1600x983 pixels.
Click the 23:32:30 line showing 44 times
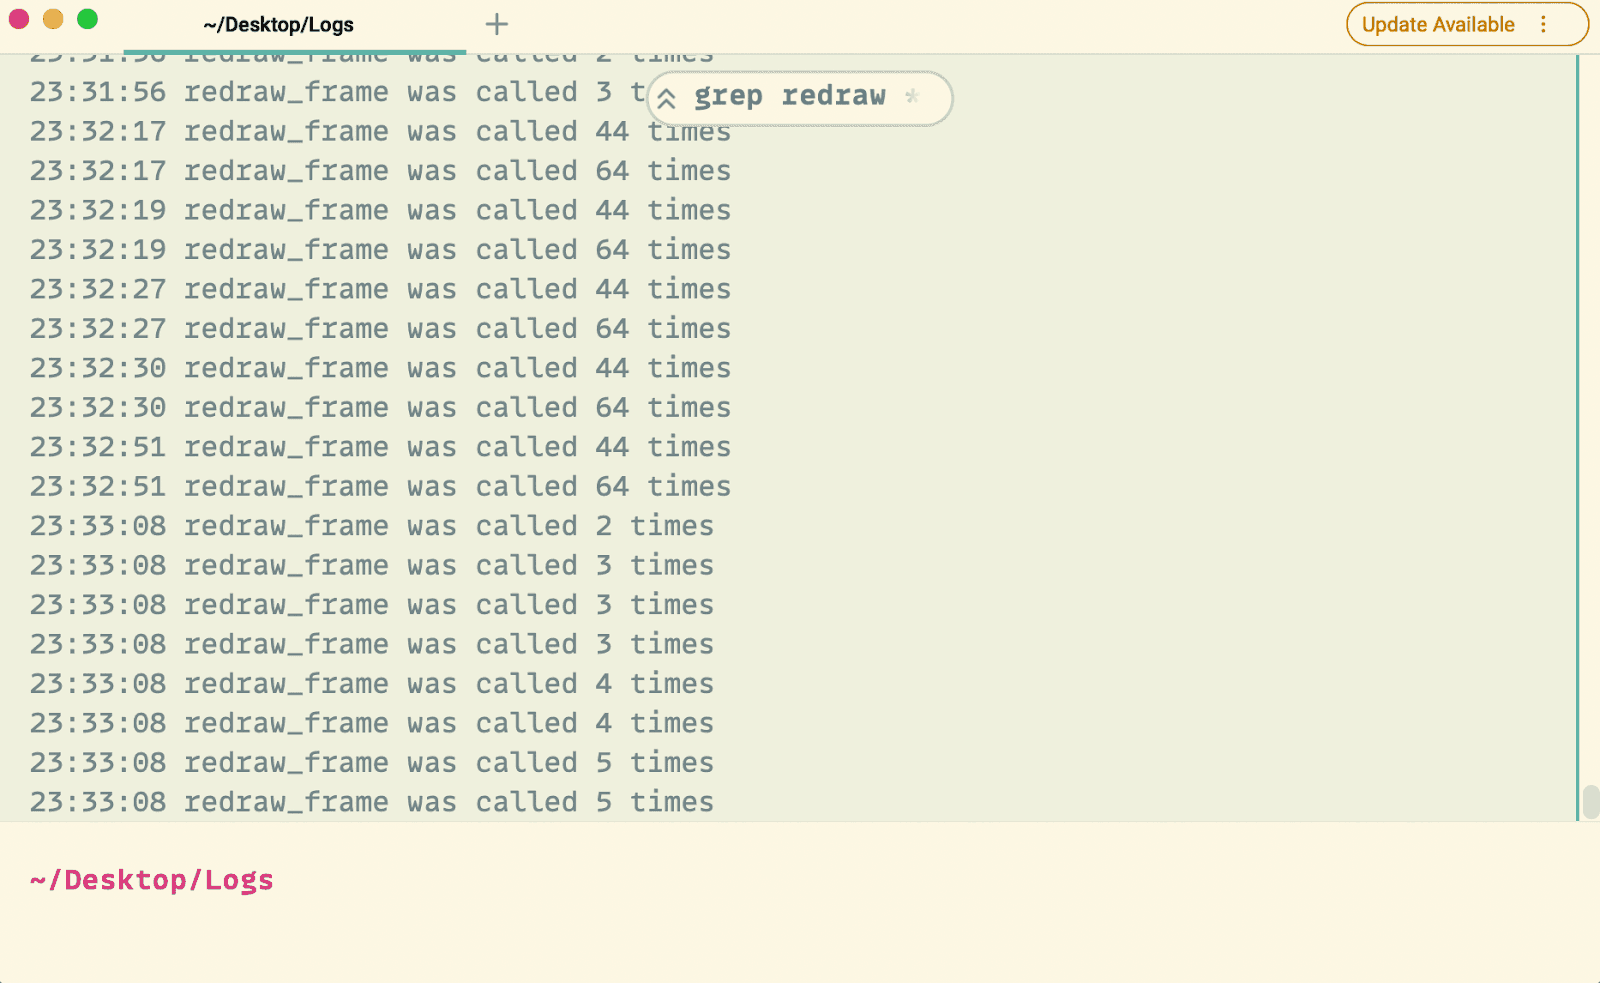pyautogui.click(x=380, y=368)
